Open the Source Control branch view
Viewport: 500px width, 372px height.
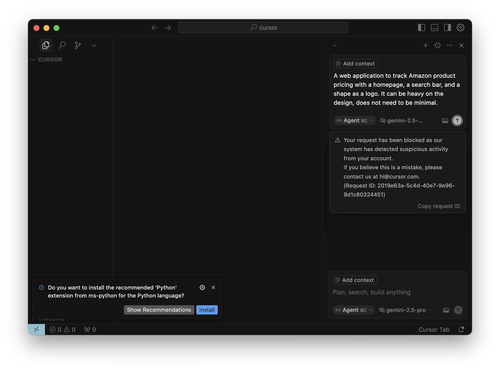78,45
